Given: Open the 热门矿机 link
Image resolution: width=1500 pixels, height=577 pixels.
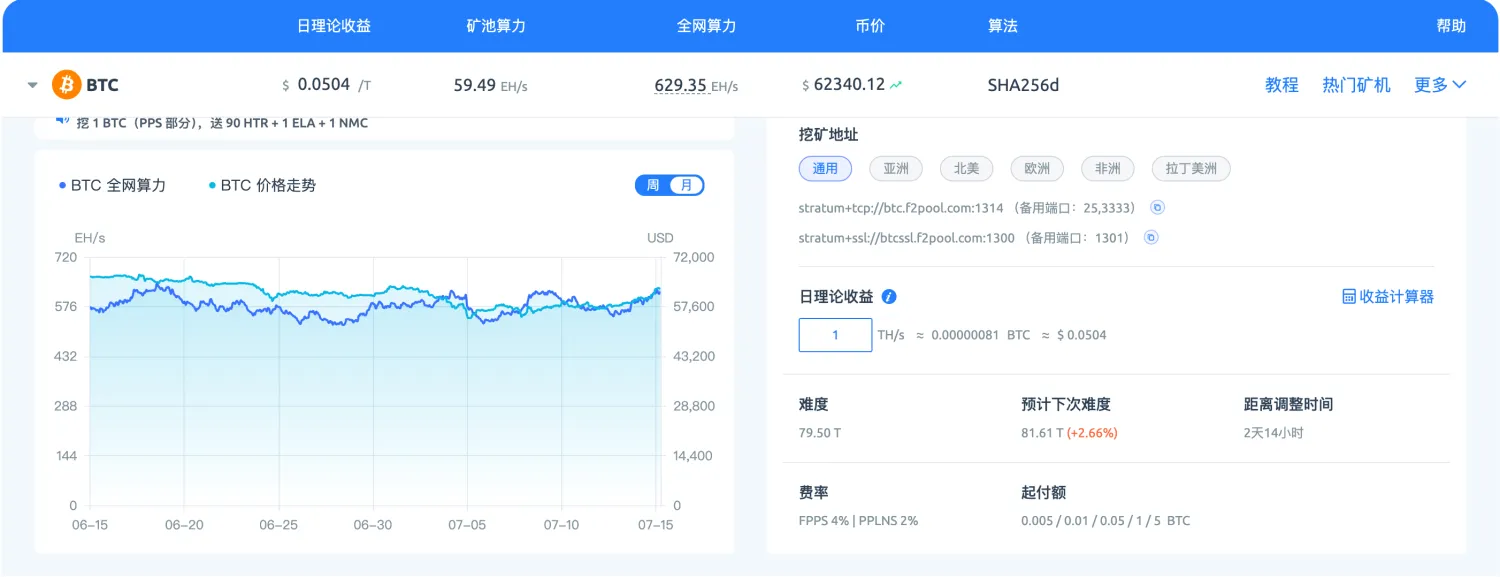Looking at the screenshot, I should pos(1355,85).
